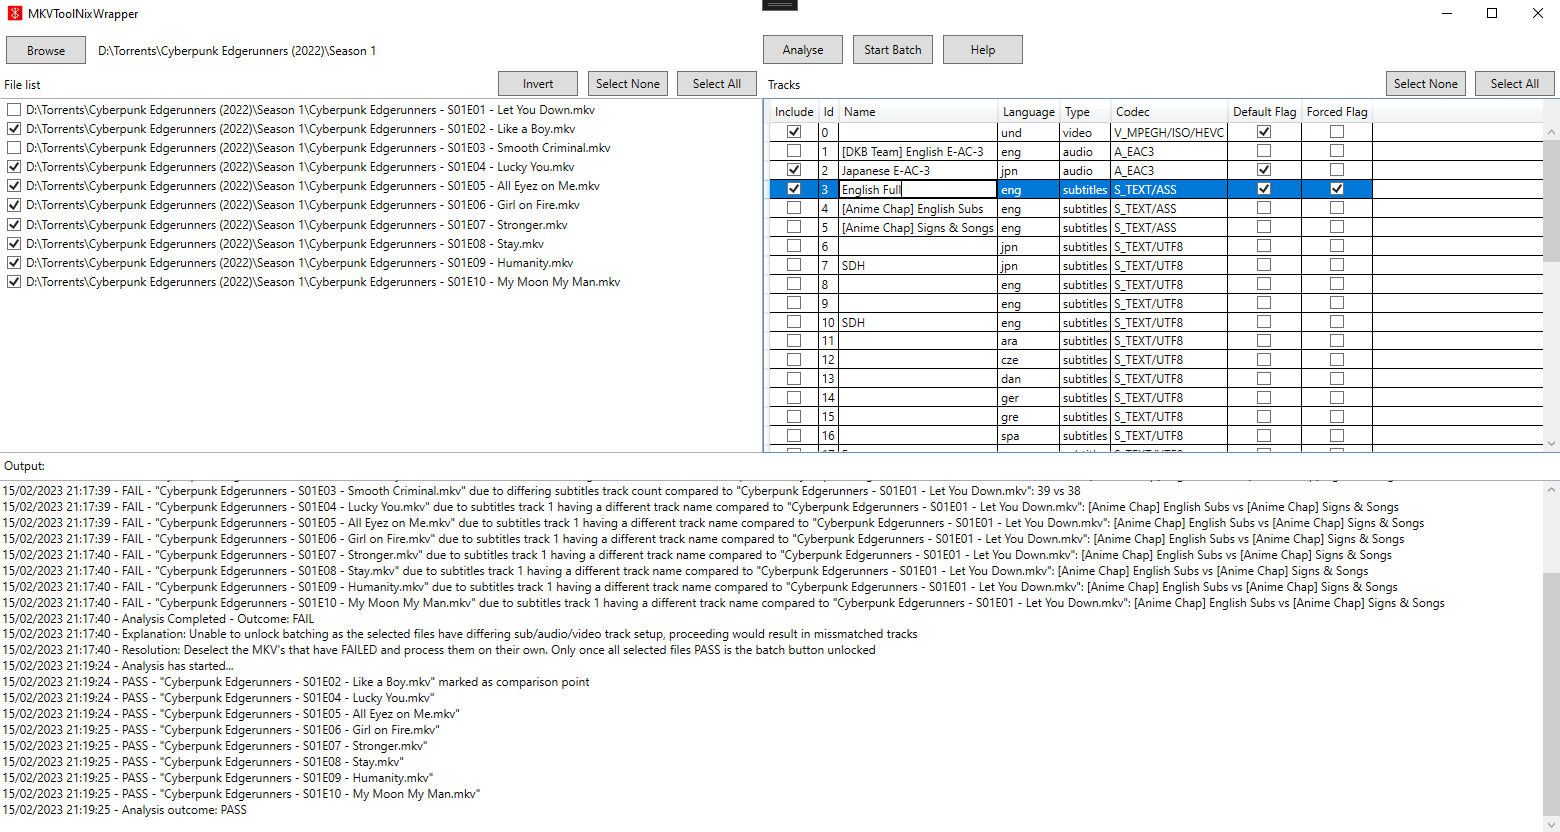The image size is (1560, 832).
Task: Uncheck the S01E06 Girl on Fire.mkv file
Action: [x=14, y=205]
